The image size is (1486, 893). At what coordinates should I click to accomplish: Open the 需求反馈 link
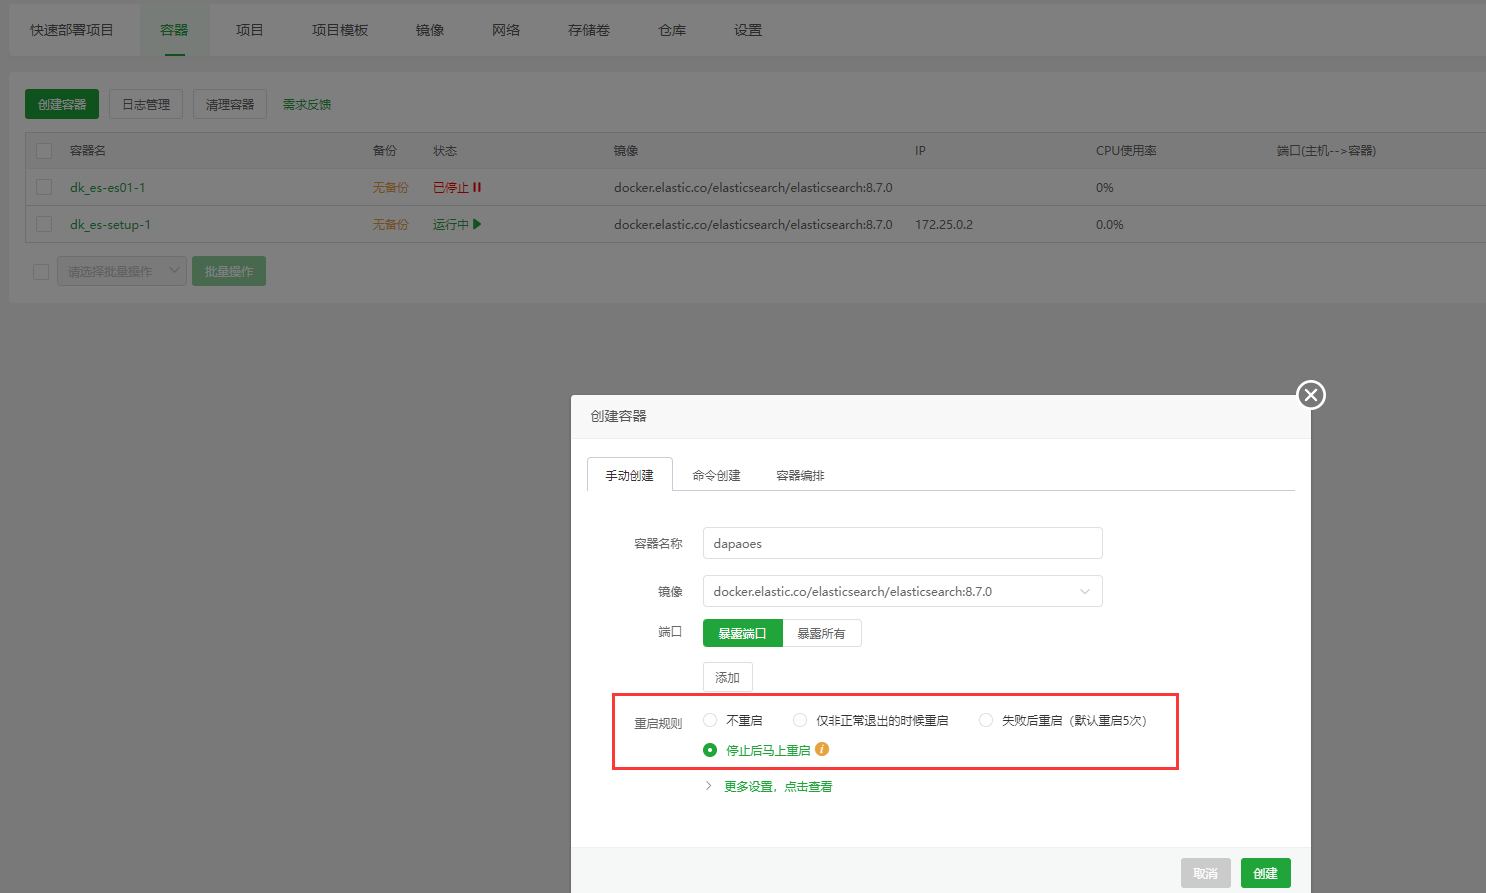[306, 104]
